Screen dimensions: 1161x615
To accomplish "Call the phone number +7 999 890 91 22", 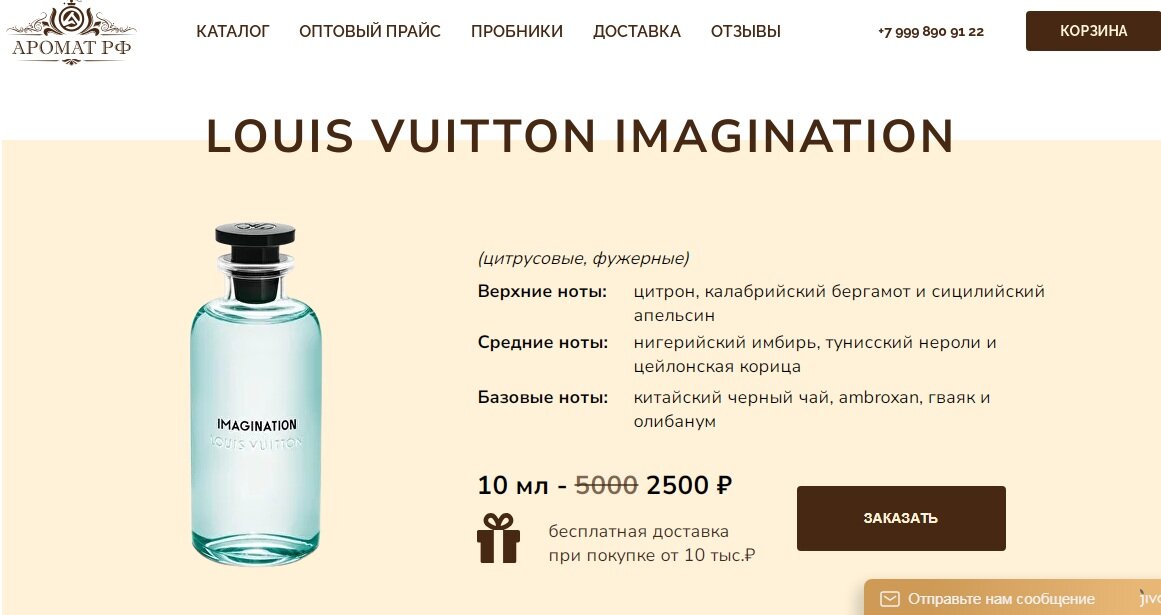I will 931,32.
